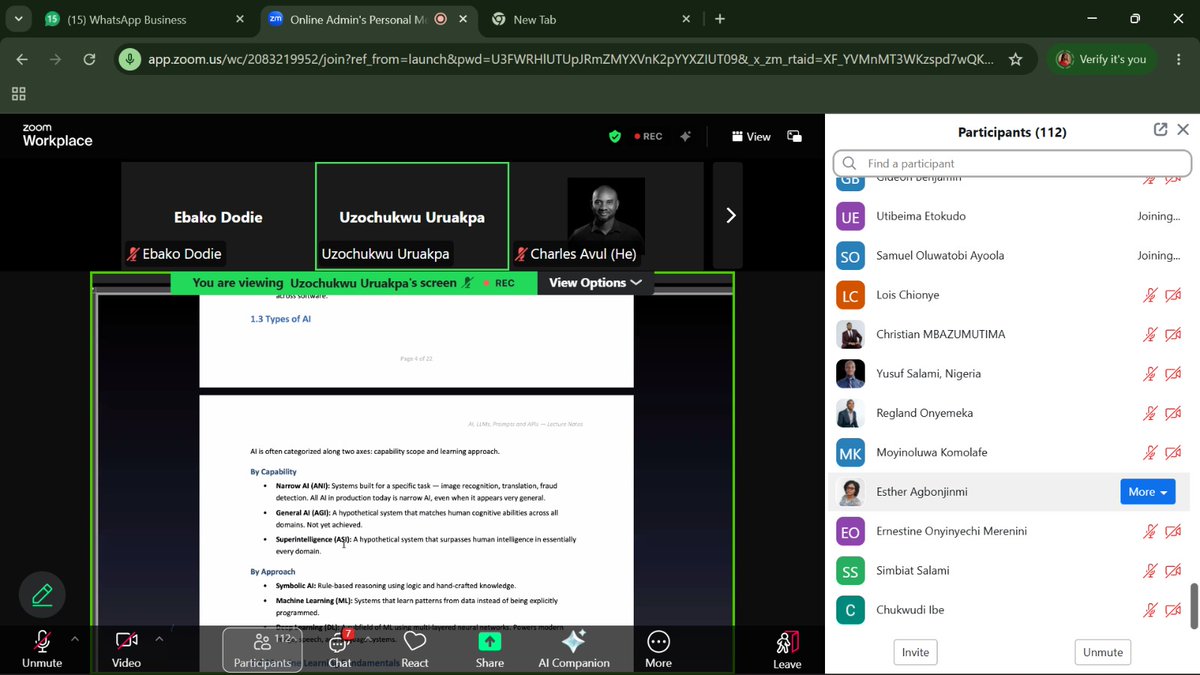Open the Chrome tab search dropdown
Screen dimensions: 1200x675
click(18, 19)
